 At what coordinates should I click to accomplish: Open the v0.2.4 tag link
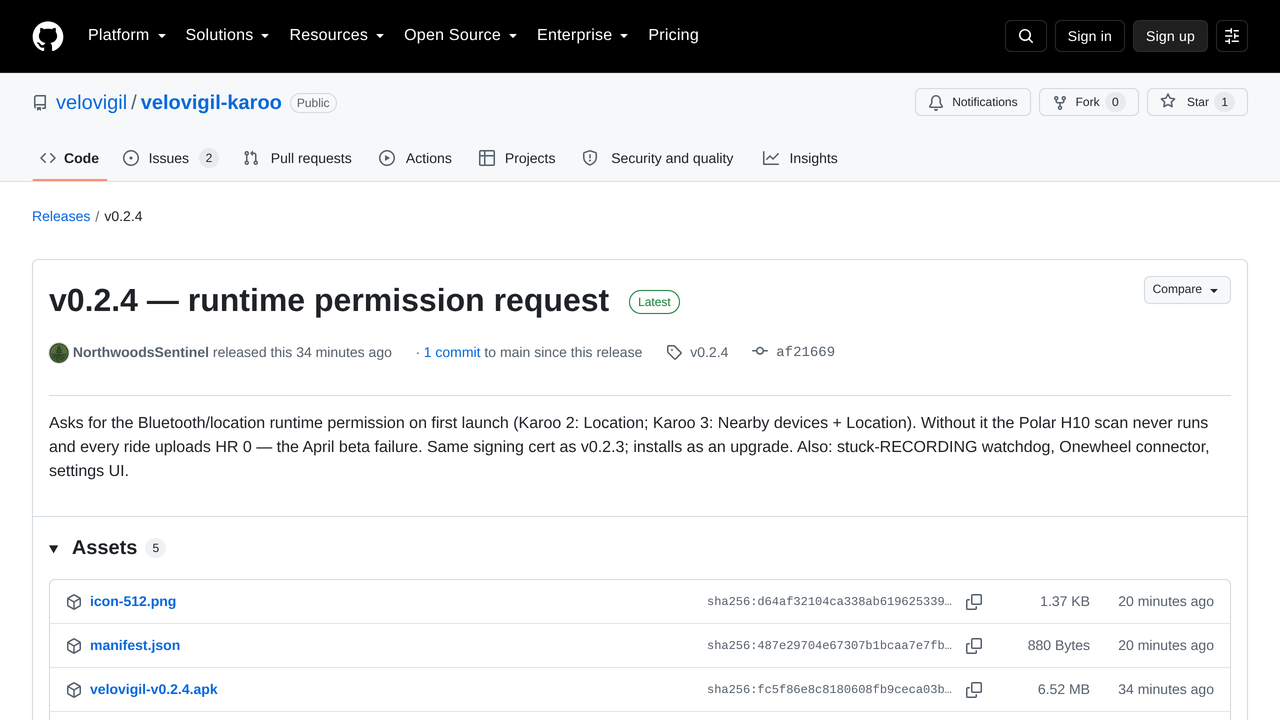tap(709, 352)
